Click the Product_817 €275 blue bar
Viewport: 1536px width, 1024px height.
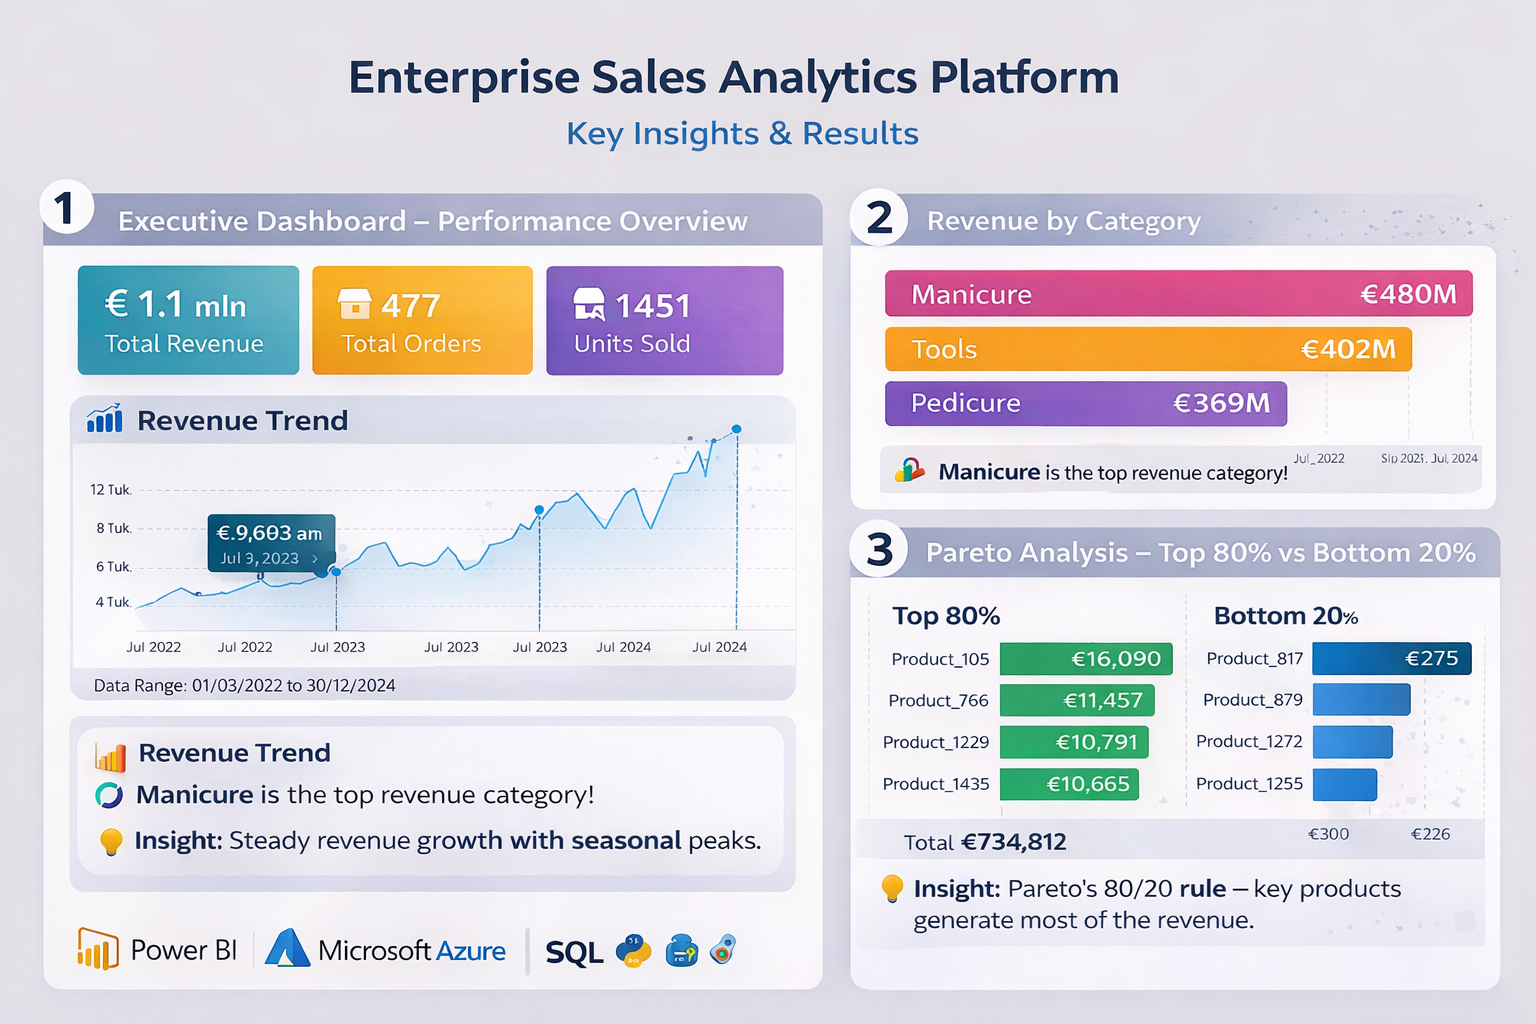click(x=1392, y=659)
